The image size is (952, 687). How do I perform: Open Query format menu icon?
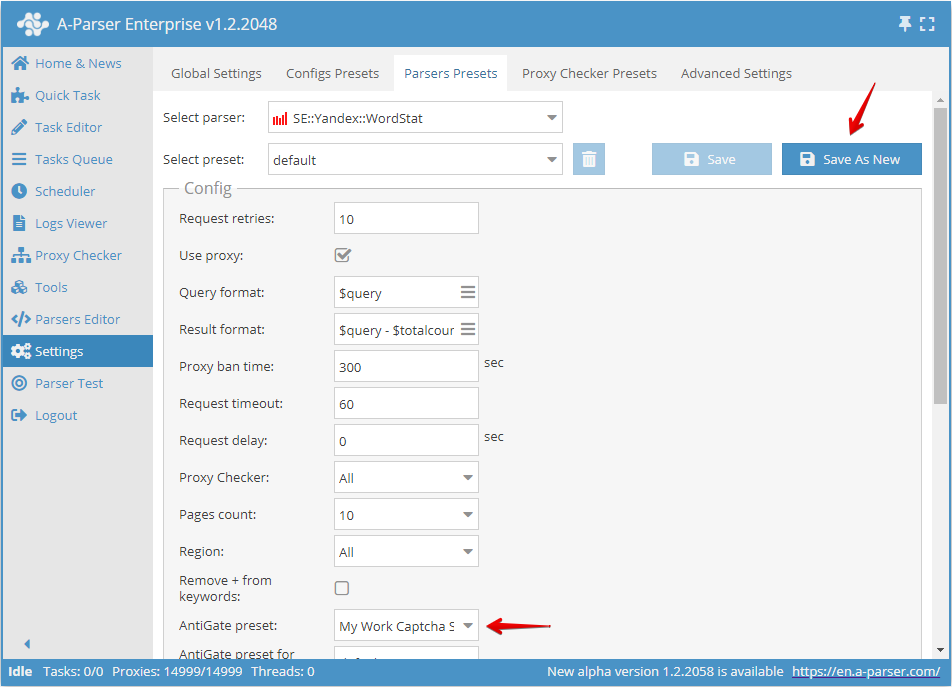click(467, 292)
